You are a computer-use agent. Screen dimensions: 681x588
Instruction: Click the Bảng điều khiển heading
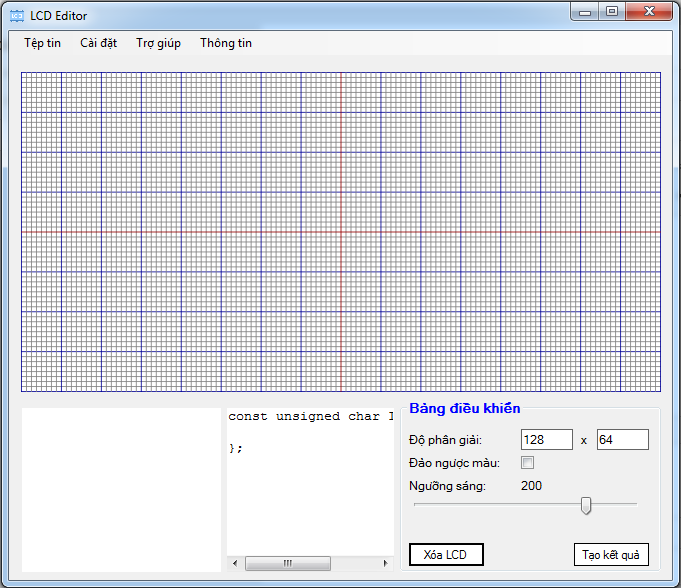pos(464,408)
